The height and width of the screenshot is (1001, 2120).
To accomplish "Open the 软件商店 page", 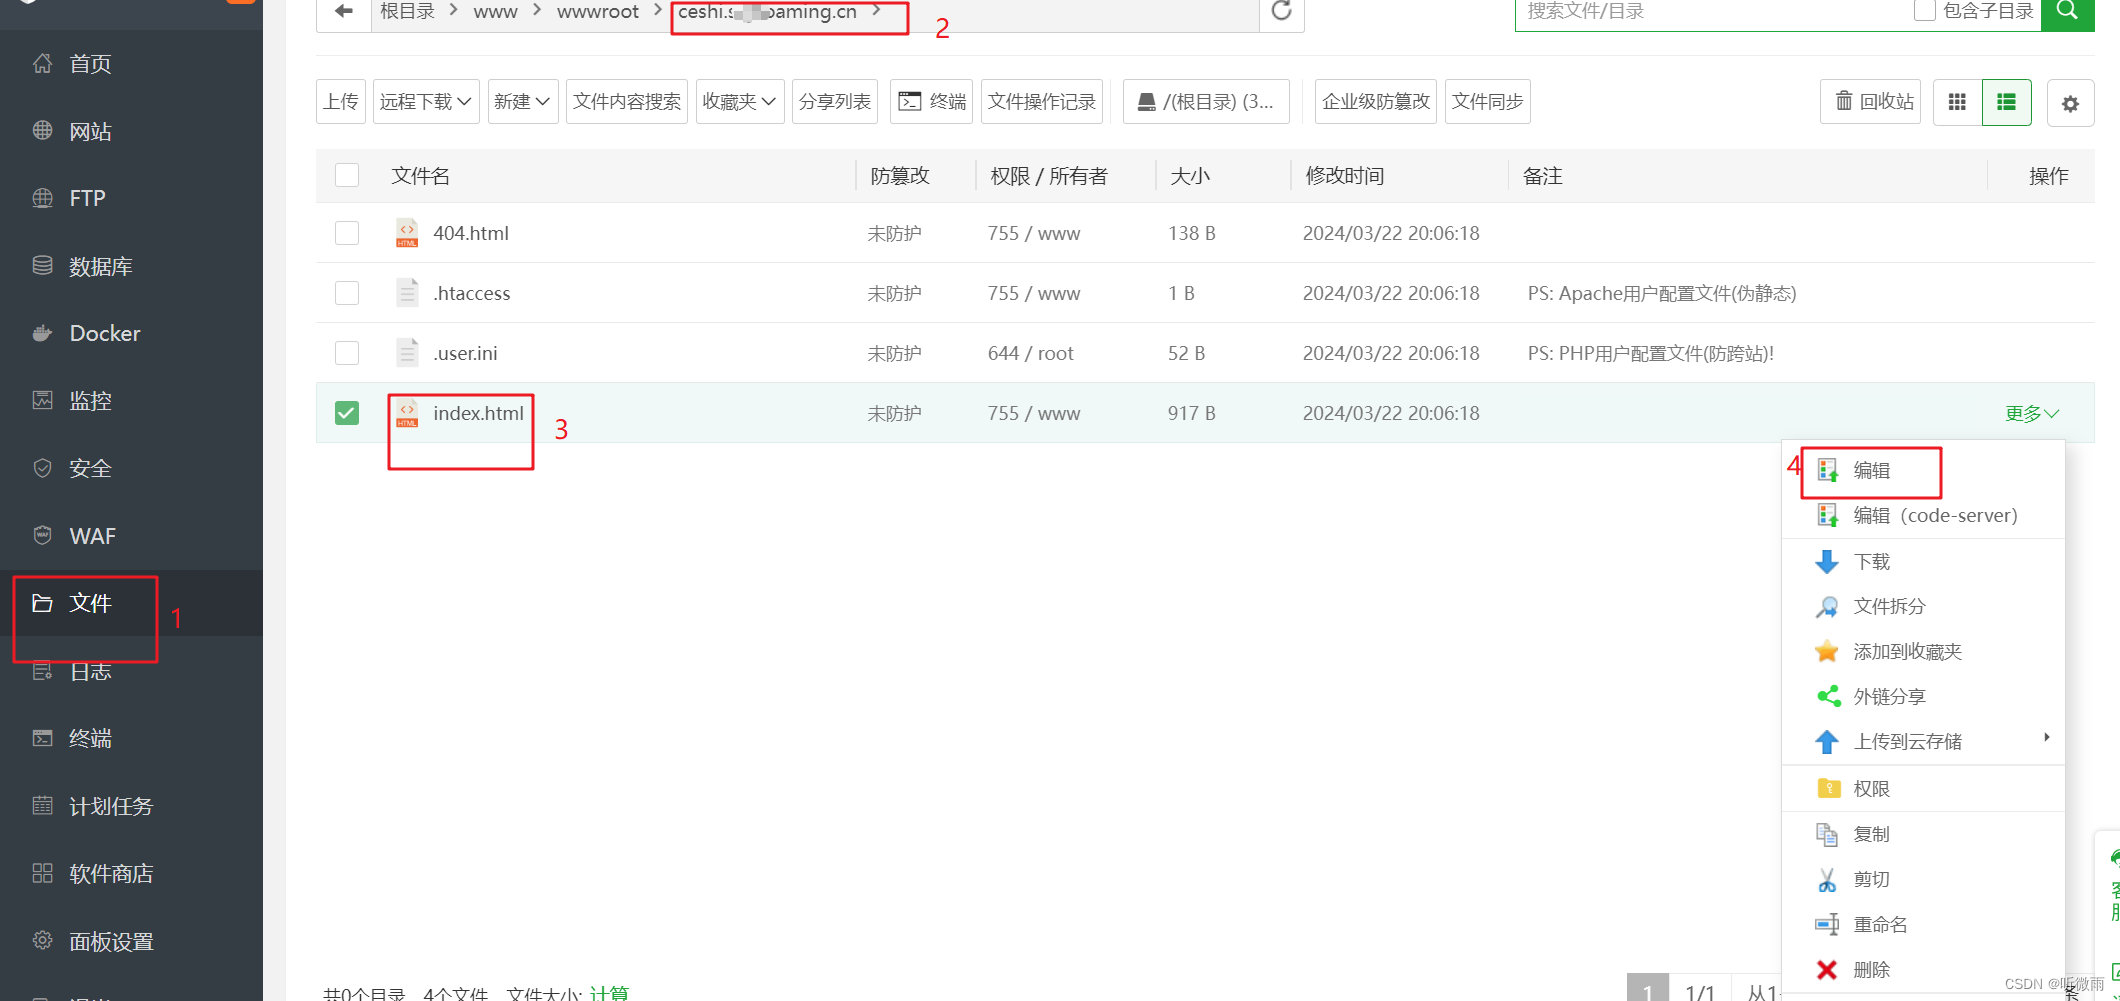I will tap(110, 873).
